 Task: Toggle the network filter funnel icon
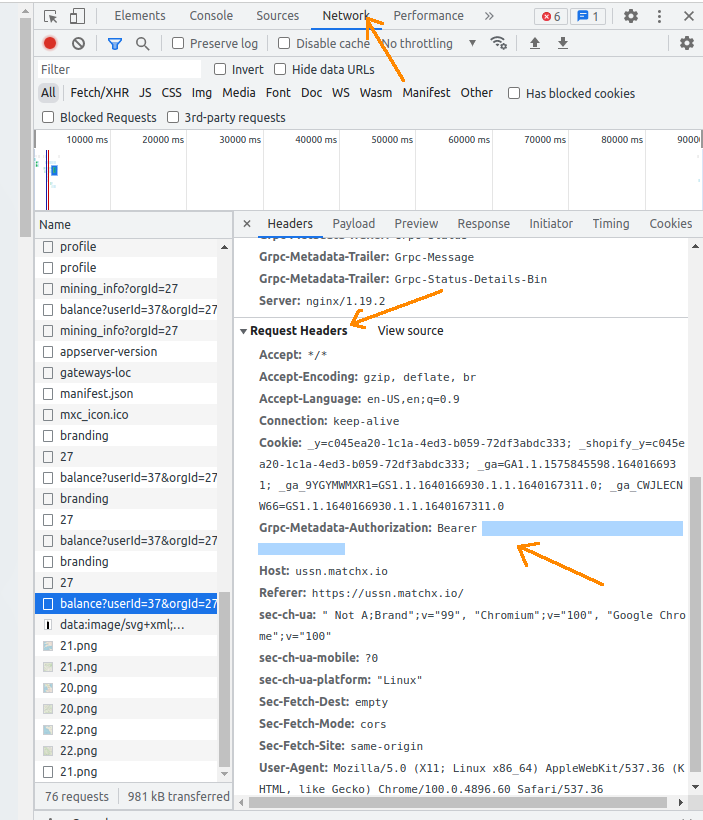pos(115,43)
